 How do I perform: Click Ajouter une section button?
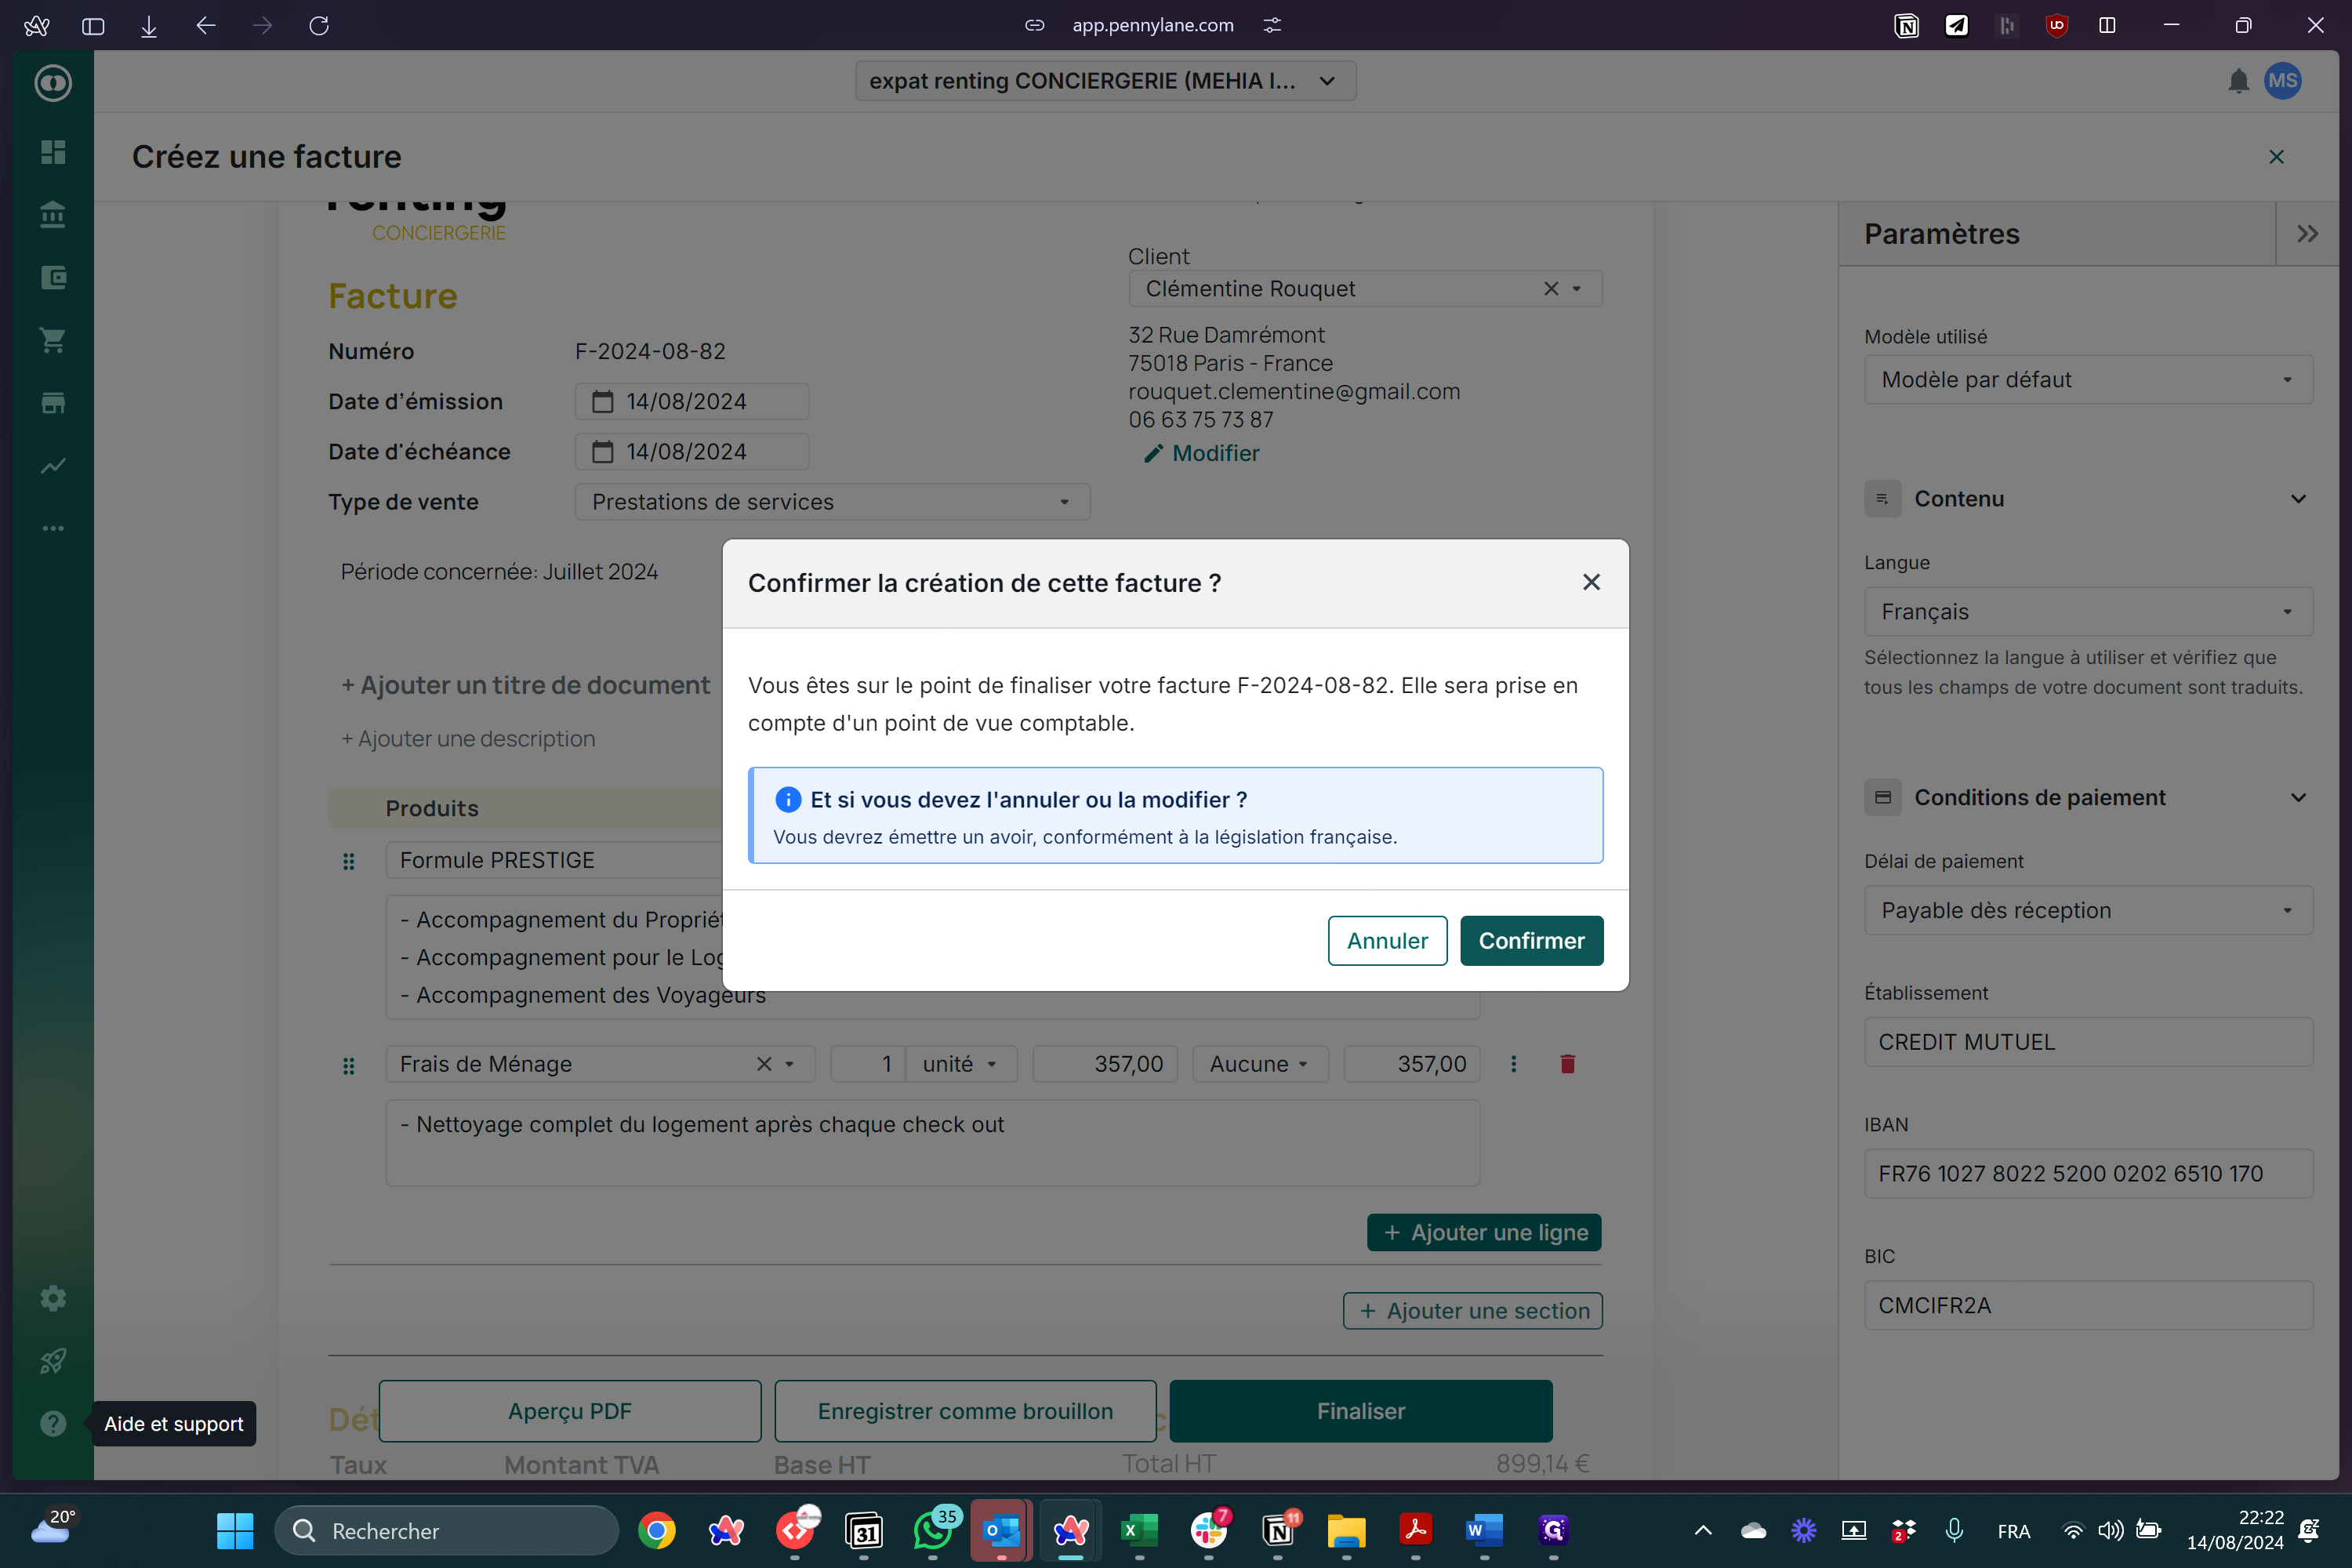1472,1311
